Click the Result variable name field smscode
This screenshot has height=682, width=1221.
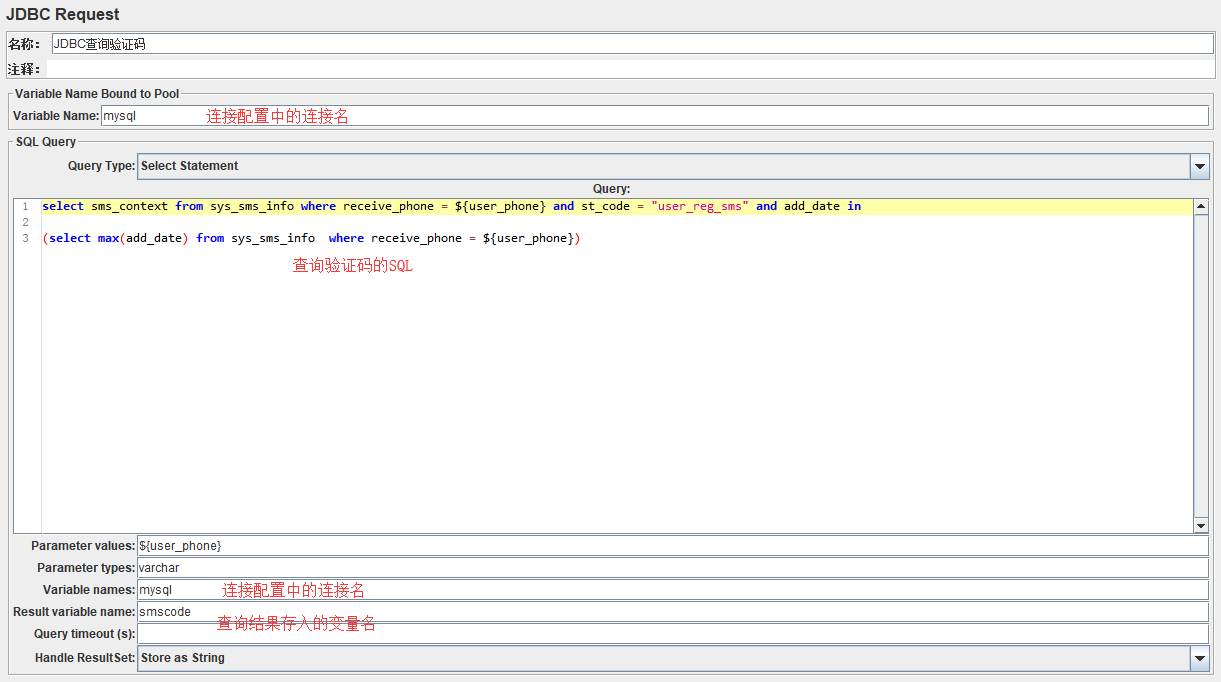[672, 612]
